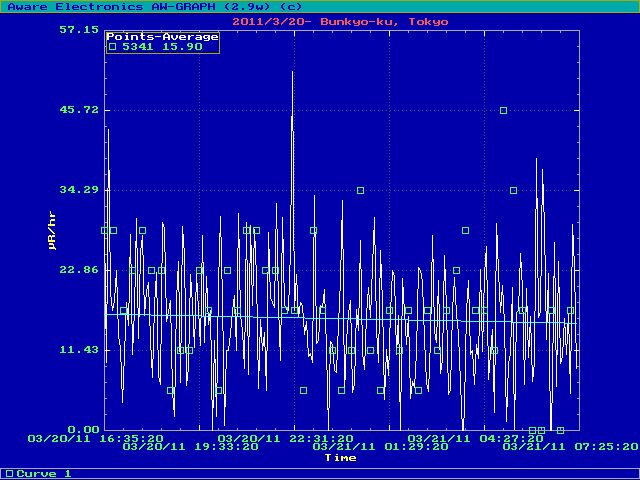Click the Points-Average legend heading
Viewport: 640px width, 480px height.
point(162,36)
